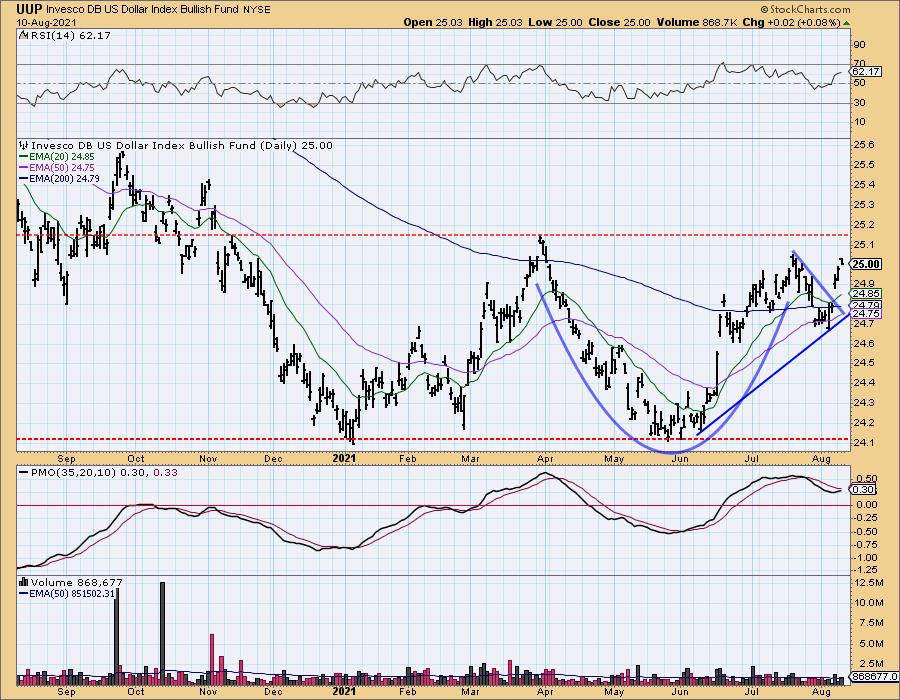
Task: Click the 25.2 price axis label
Action: click(x=863, y=224)
